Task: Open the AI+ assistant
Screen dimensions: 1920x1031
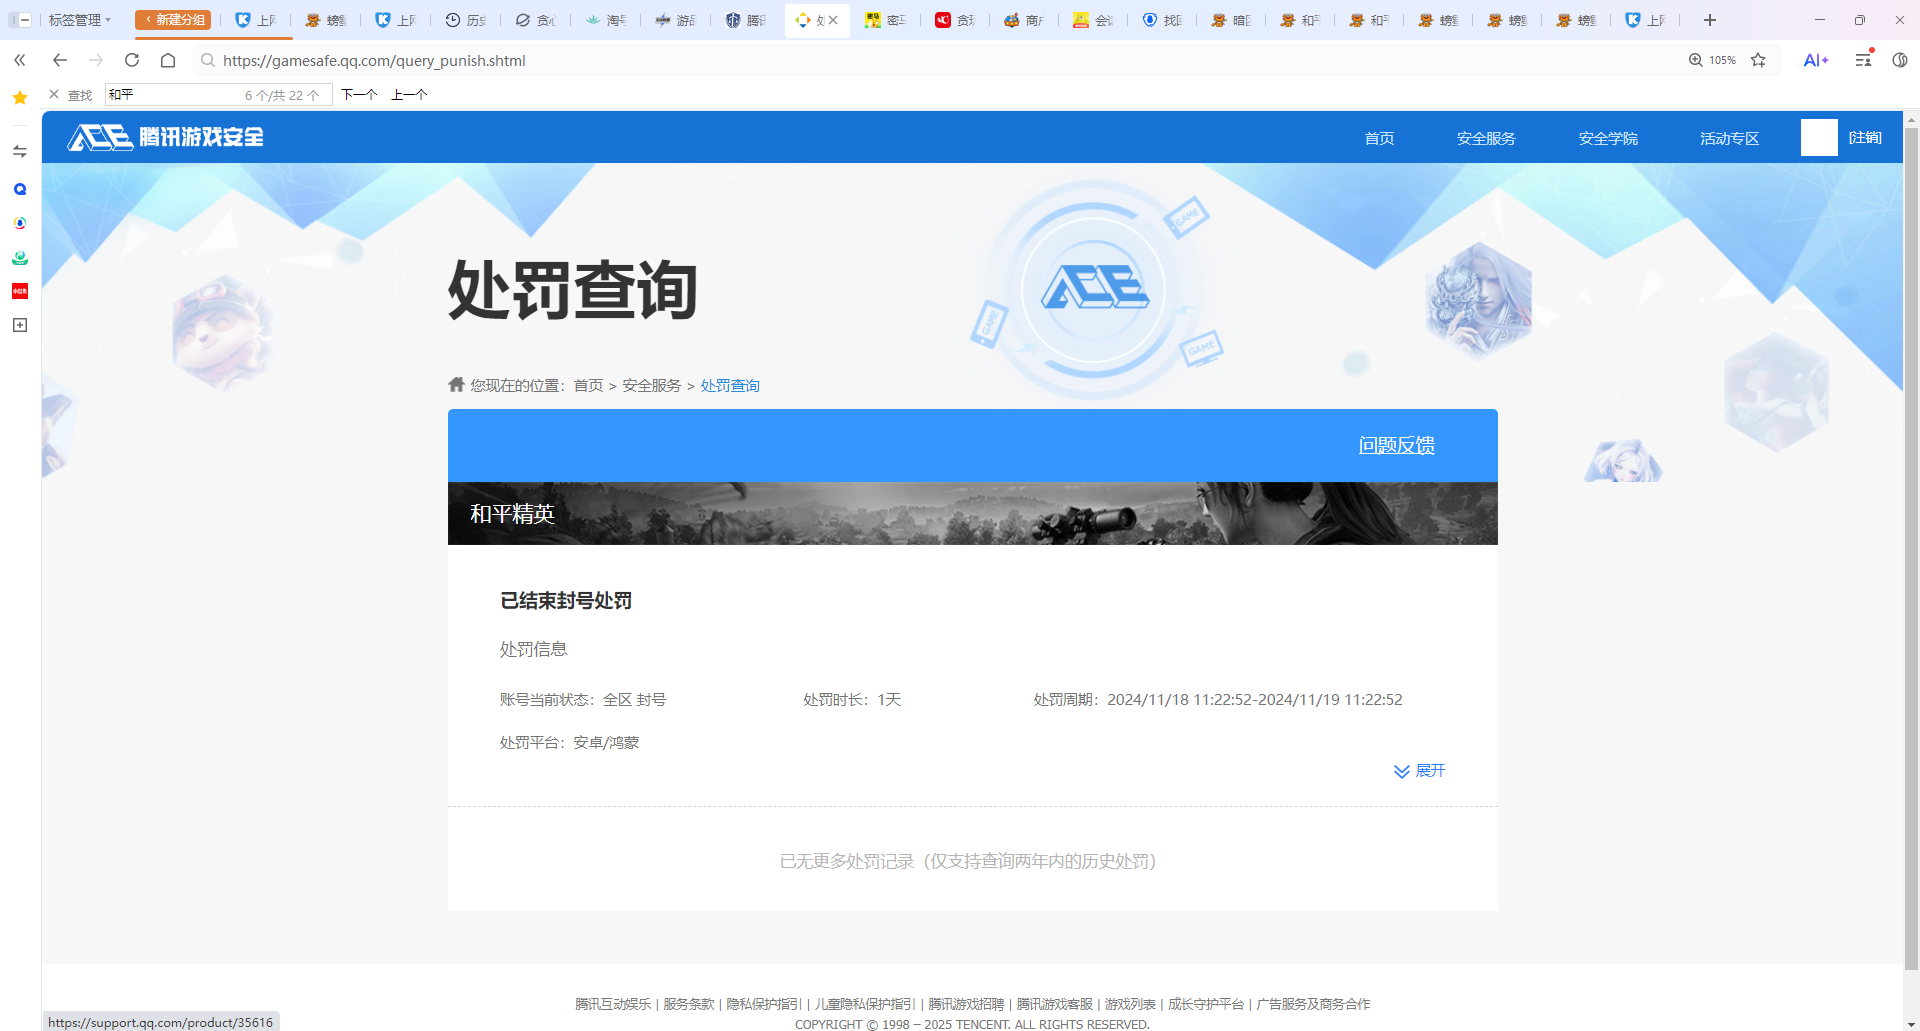Action: click(1815, 60)
